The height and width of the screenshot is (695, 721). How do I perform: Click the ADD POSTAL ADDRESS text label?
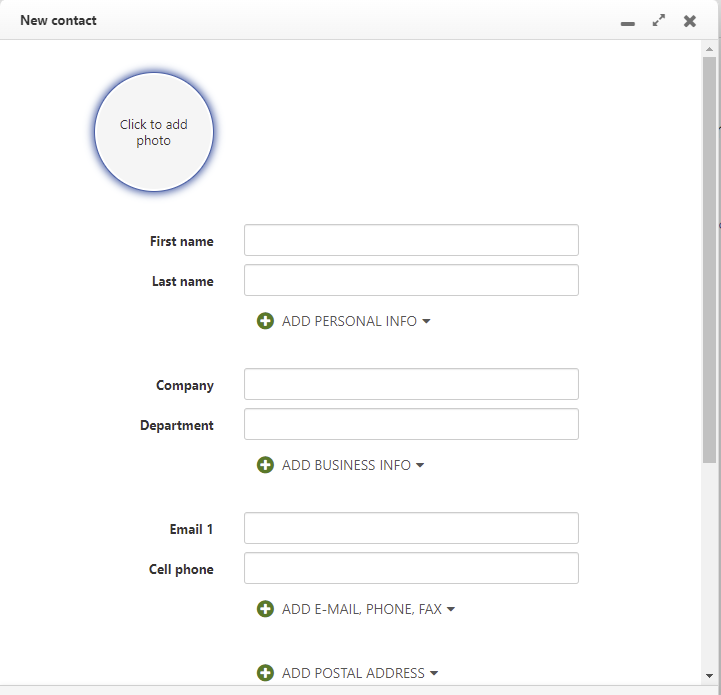tap(353, 673)
